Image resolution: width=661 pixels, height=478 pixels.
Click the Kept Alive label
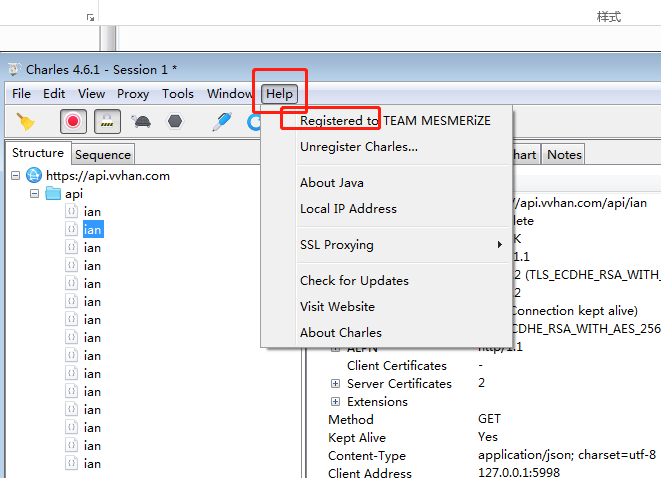357,438
